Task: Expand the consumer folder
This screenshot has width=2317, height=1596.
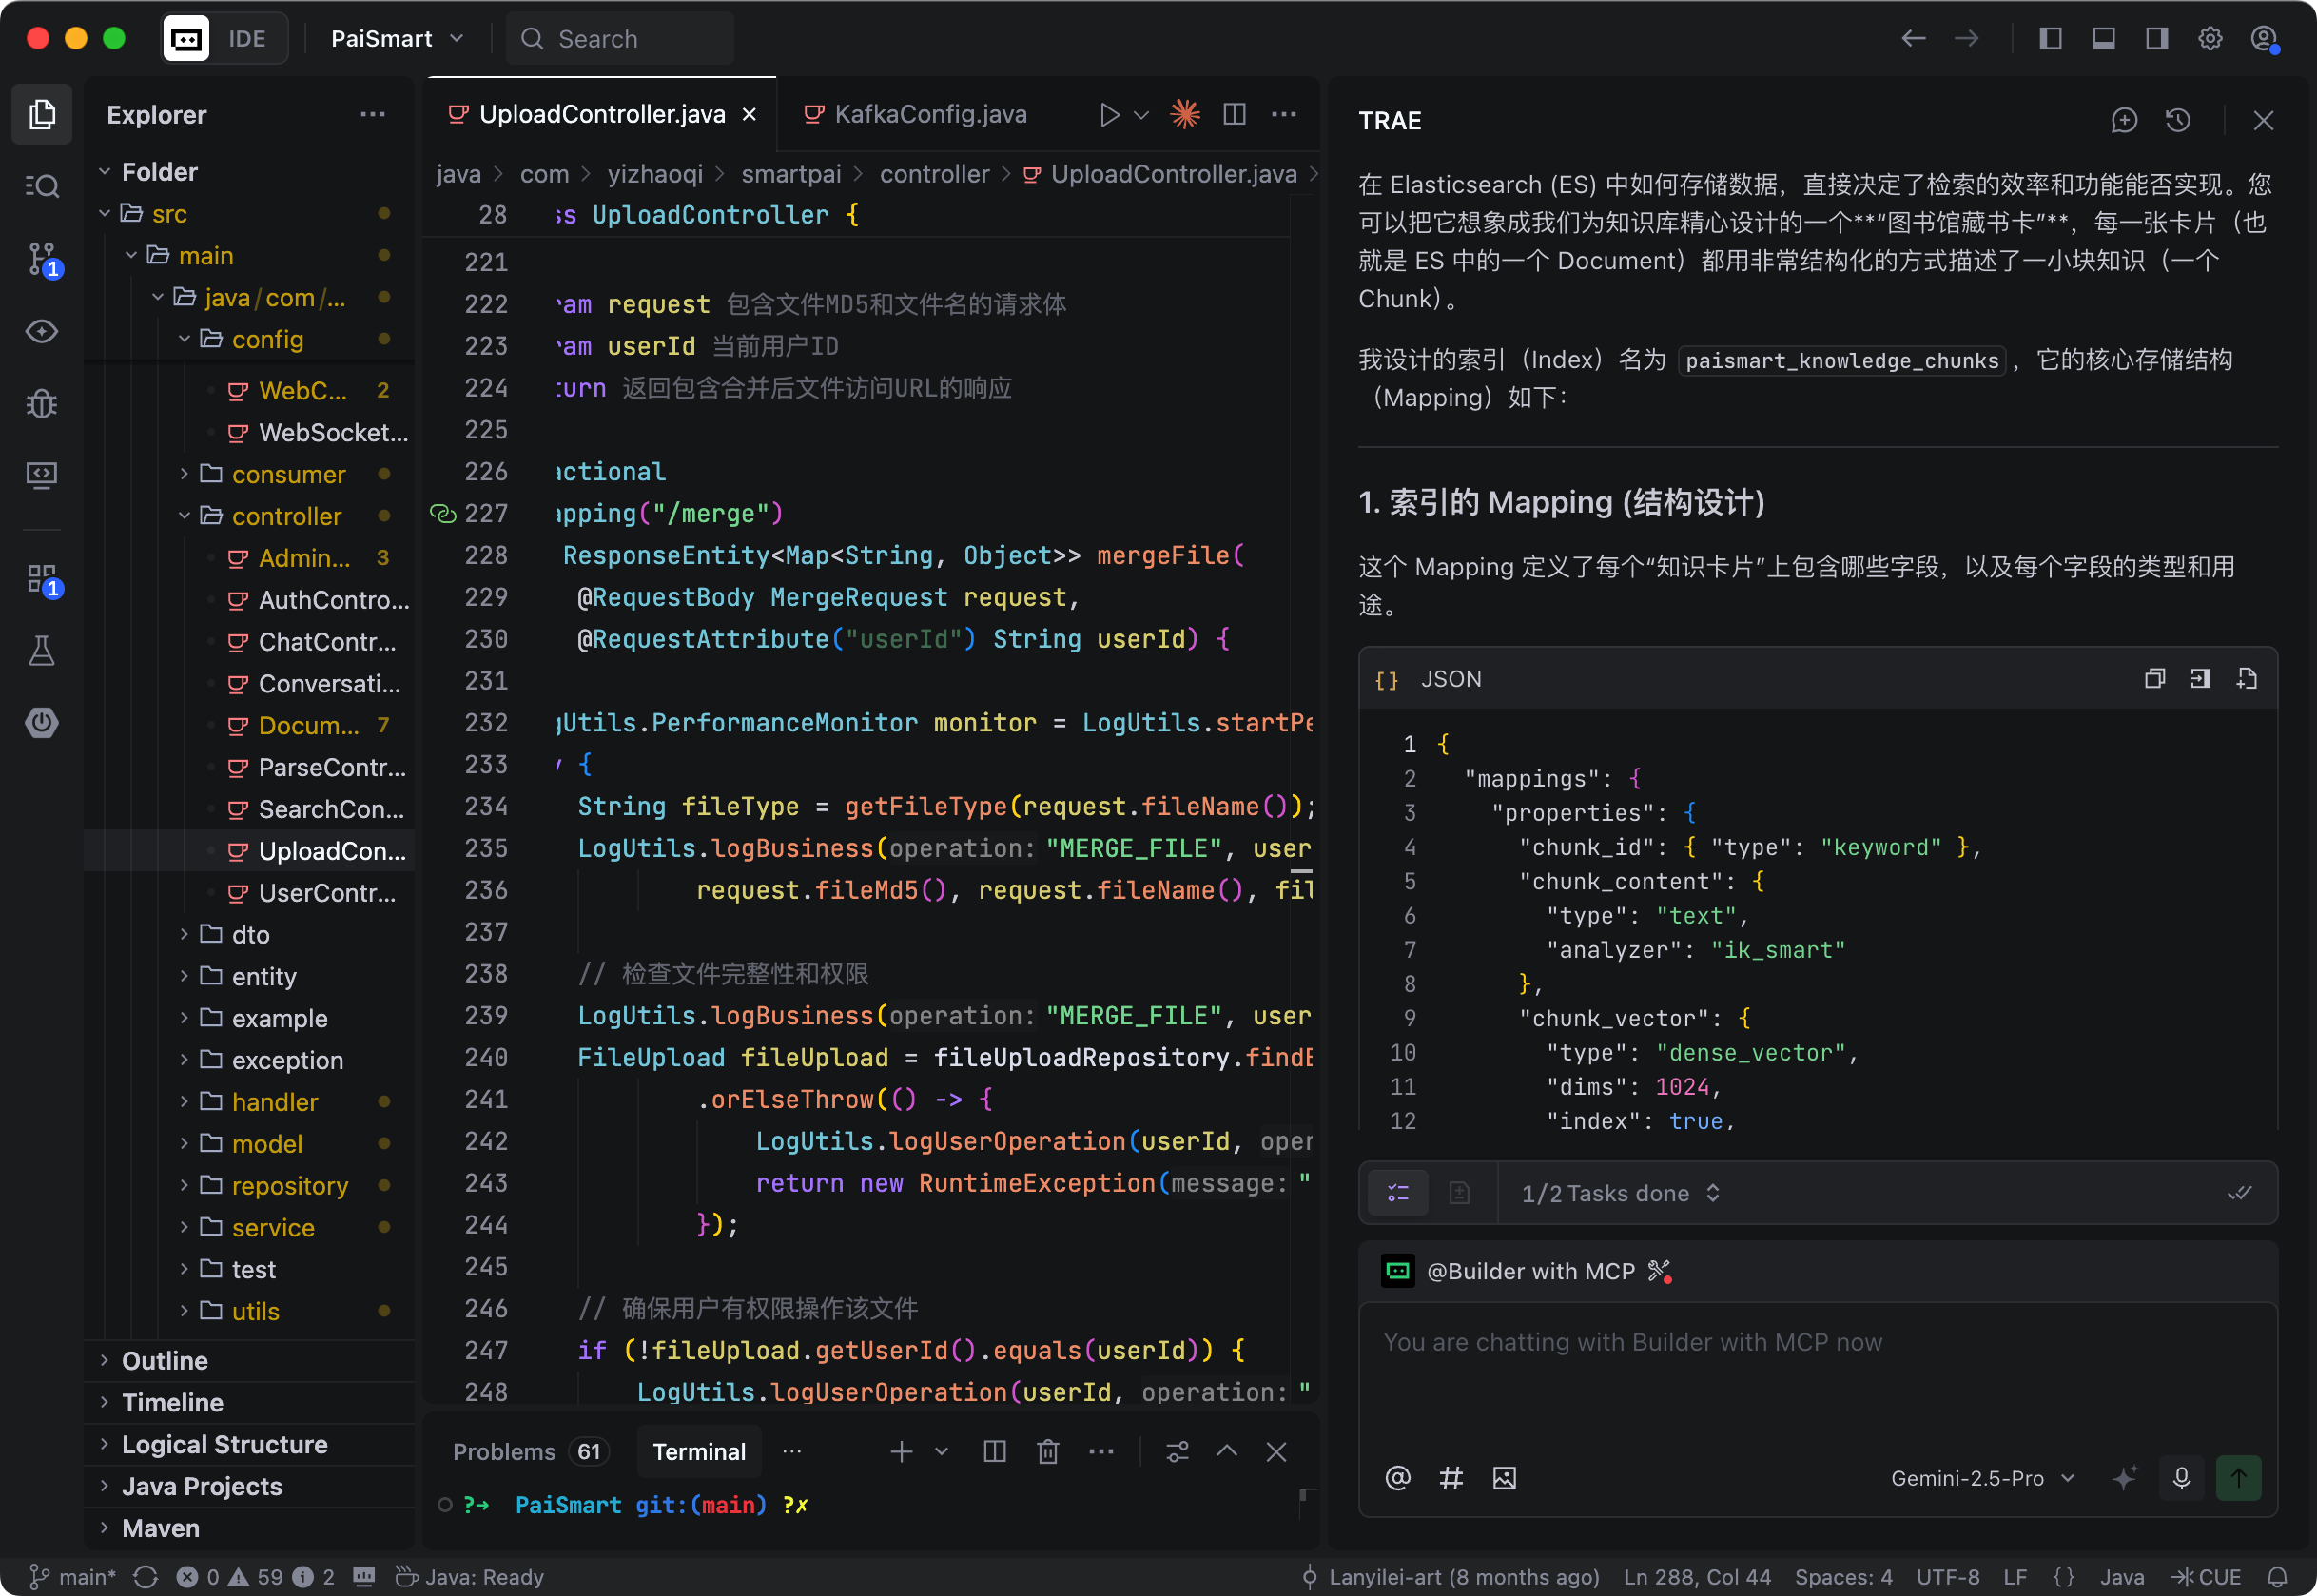Action: (x=288, y=474)
